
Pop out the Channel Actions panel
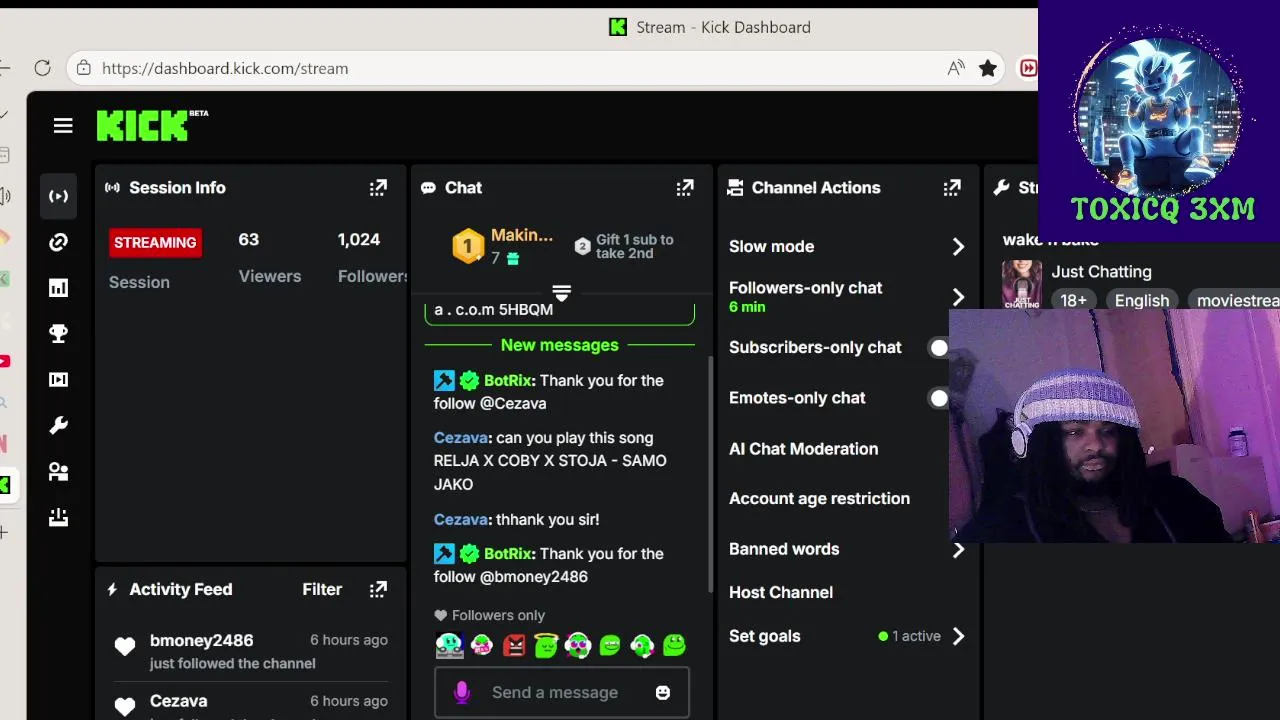[952, 188]
